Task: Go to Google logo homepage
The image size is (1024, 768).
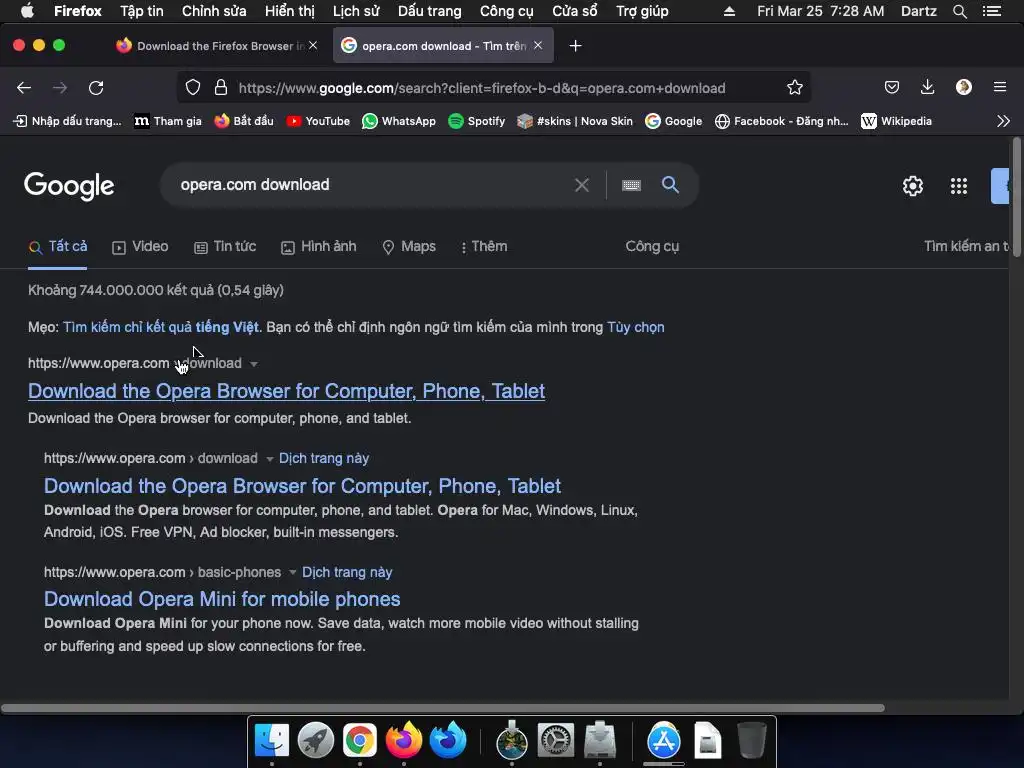Action: (x=69, y=187)
